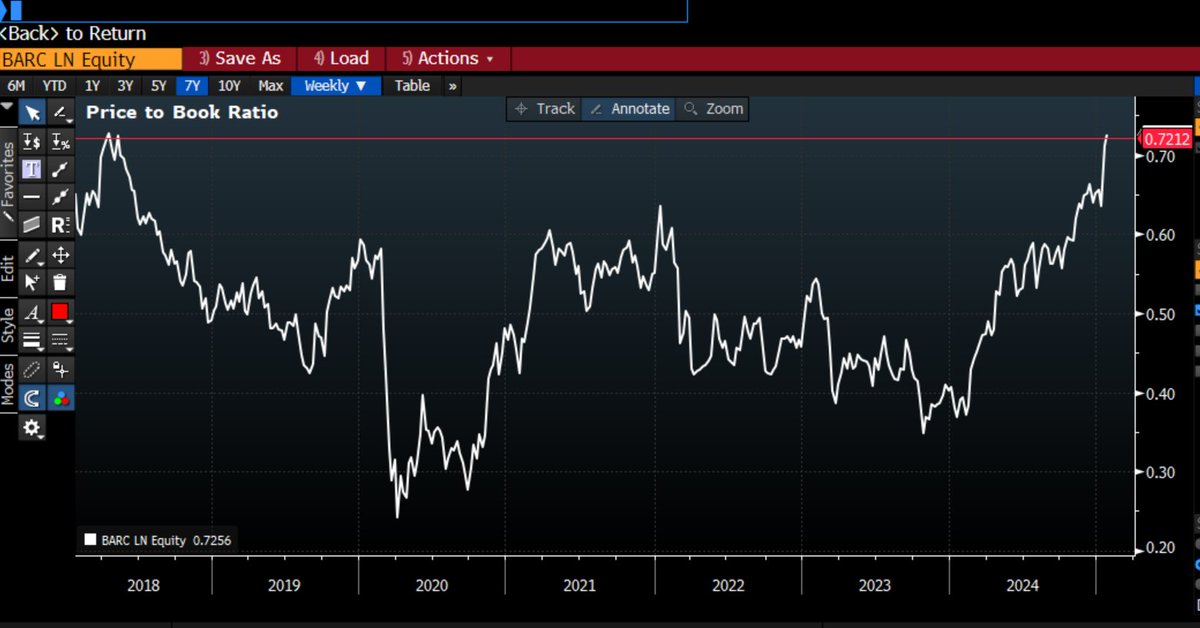Activate Zoom mode for the chart
The height and width of the screenshot is (628, 1200).
[712, 108]
